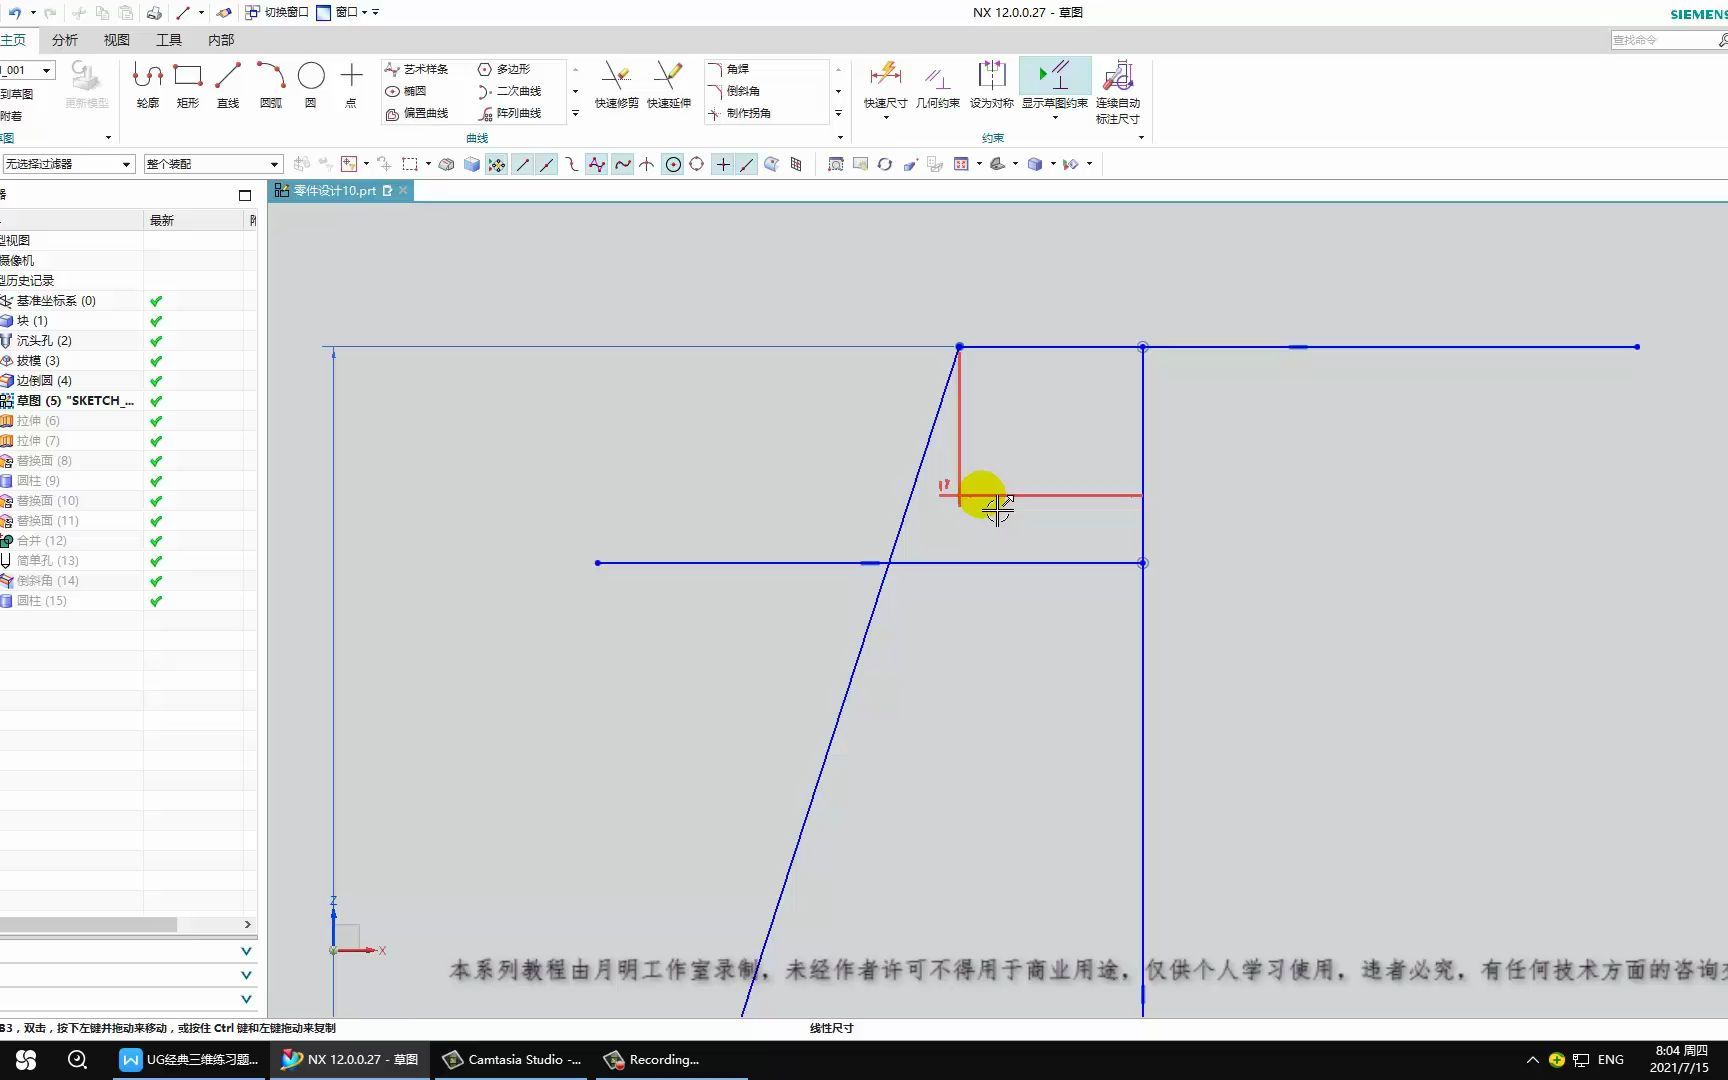Toggle enable snap point option
Image resolution: width=1728 pixels, height=1080 pixels.
(497, 165)
